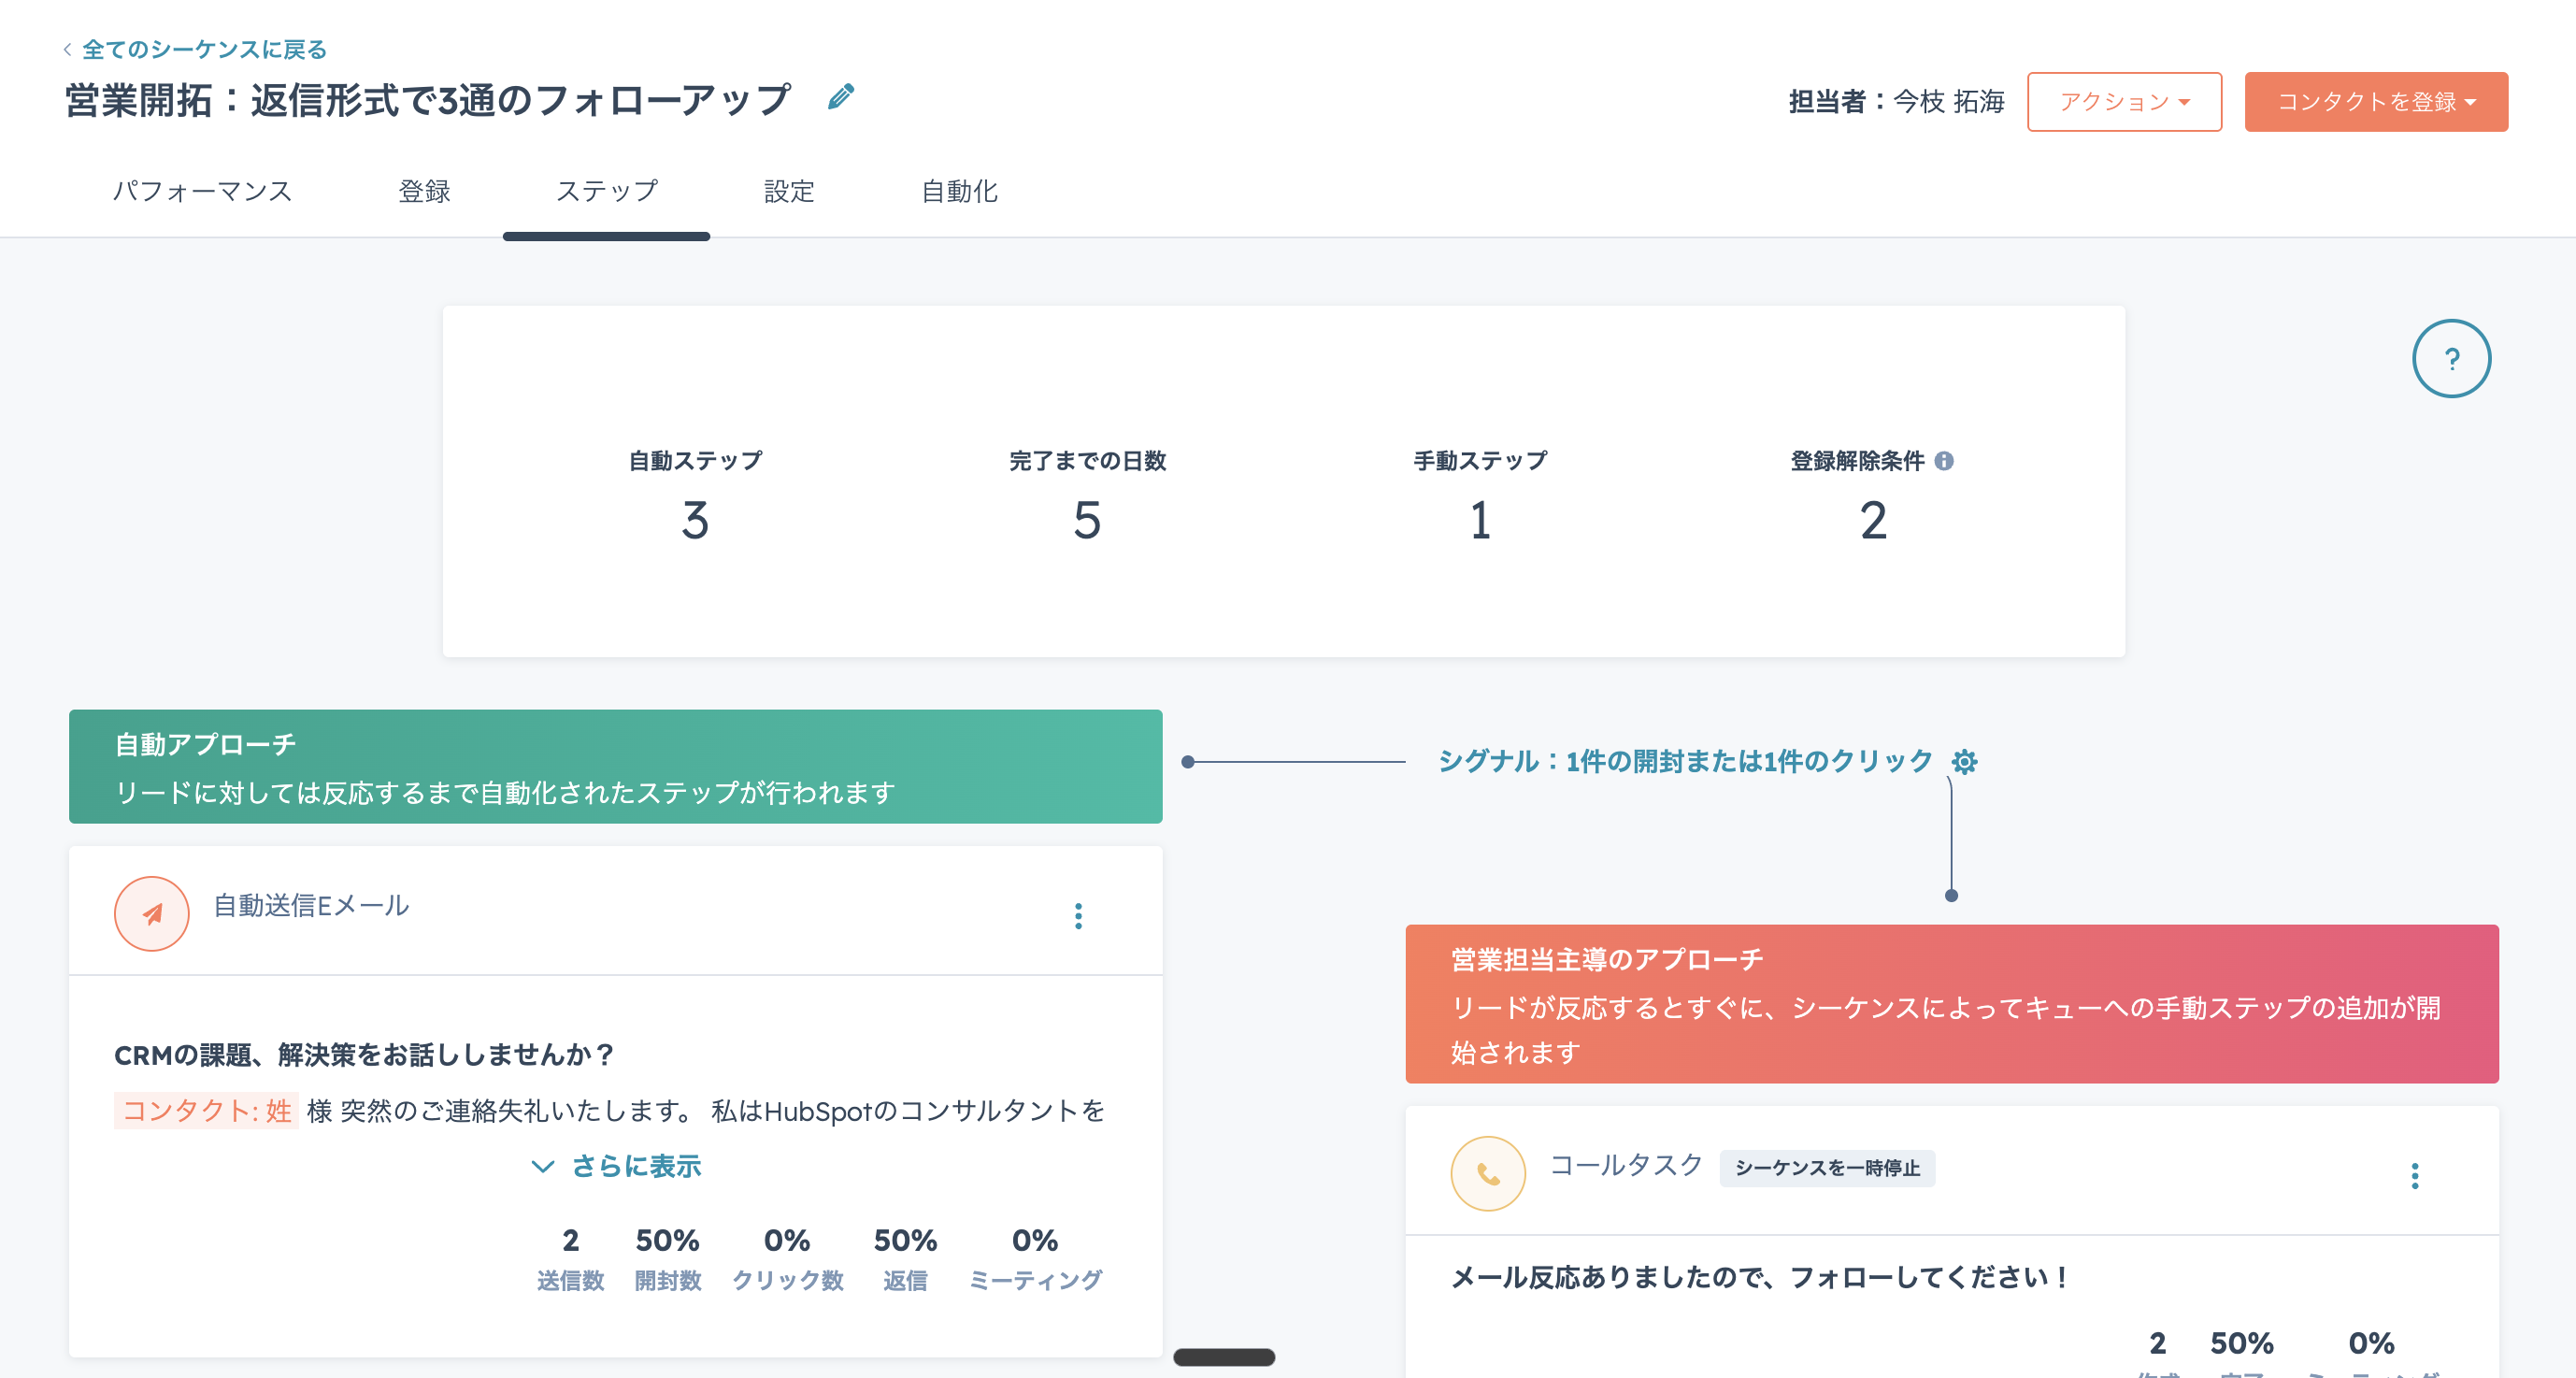2576x1378 pixels.
Task: Switch to the パフォーマンス tab
Action: coord(202,191)
